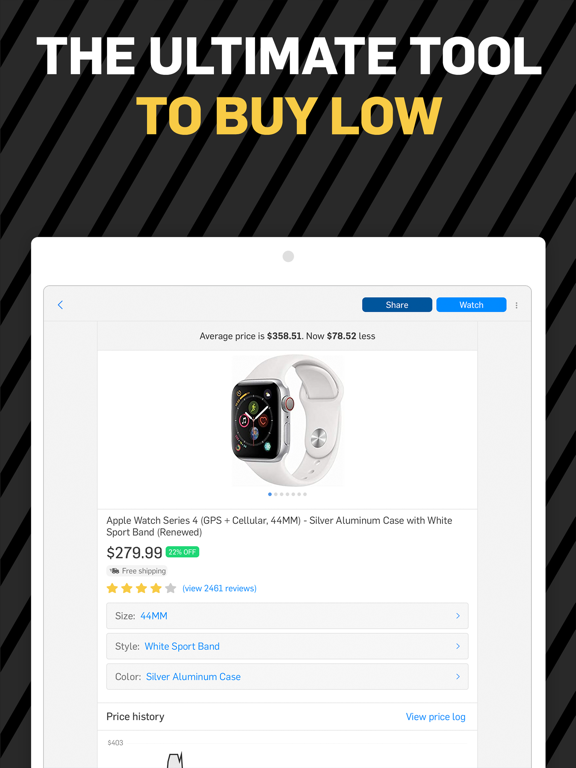Click the Size row chevron arrow

click(x=458, y=616)
